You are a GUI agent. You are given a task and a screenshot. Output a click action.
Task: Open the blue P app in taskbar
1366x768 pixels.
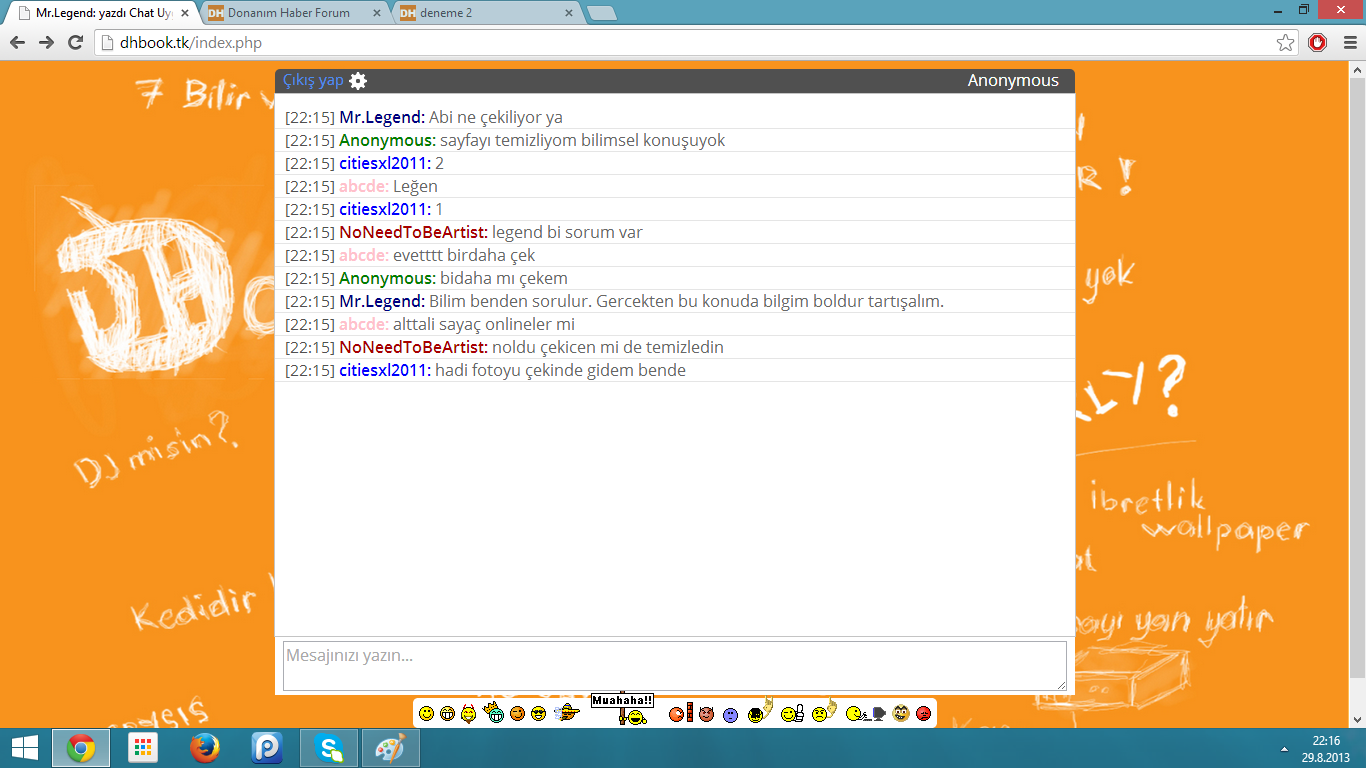tap(267, 748)
